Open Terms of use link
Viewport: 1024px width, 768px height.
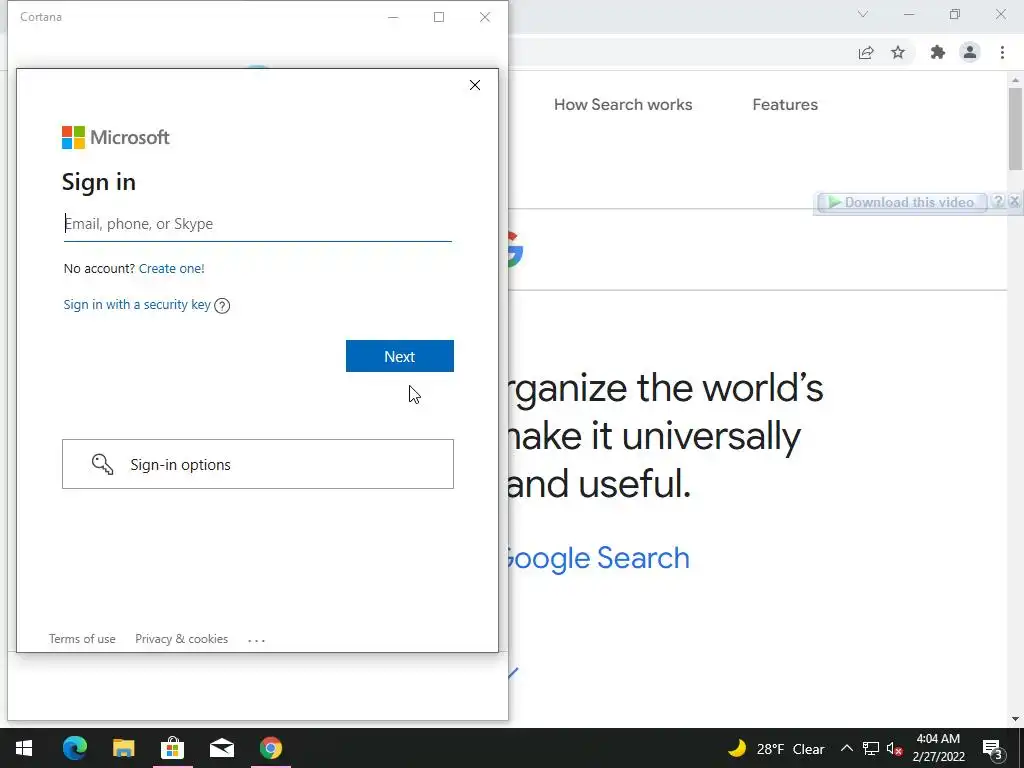coord(82,639)
